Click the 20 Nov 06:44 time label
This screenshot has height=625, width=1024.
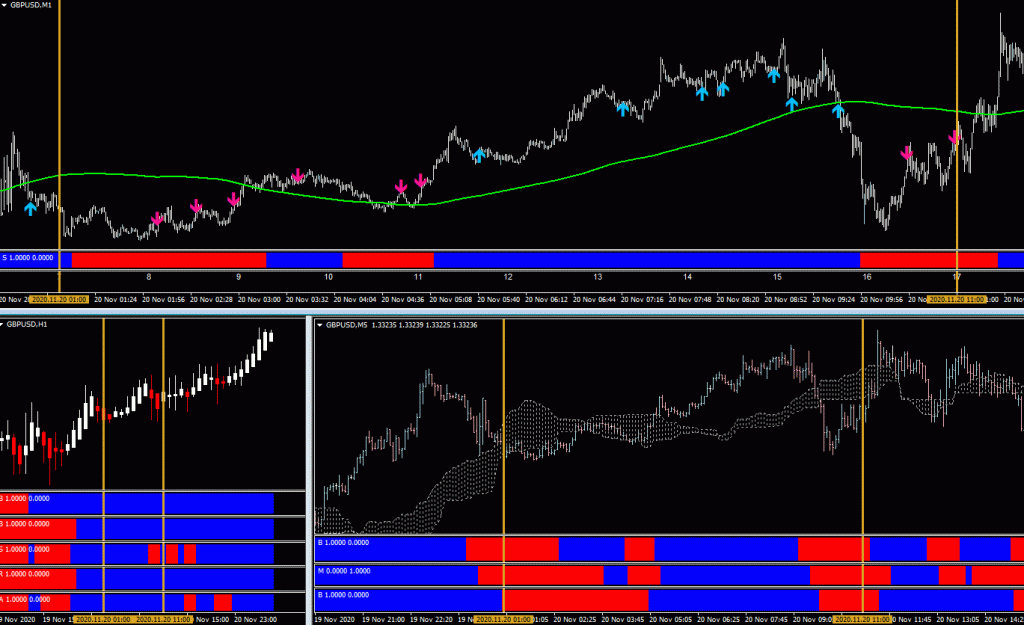click(594, 300)
